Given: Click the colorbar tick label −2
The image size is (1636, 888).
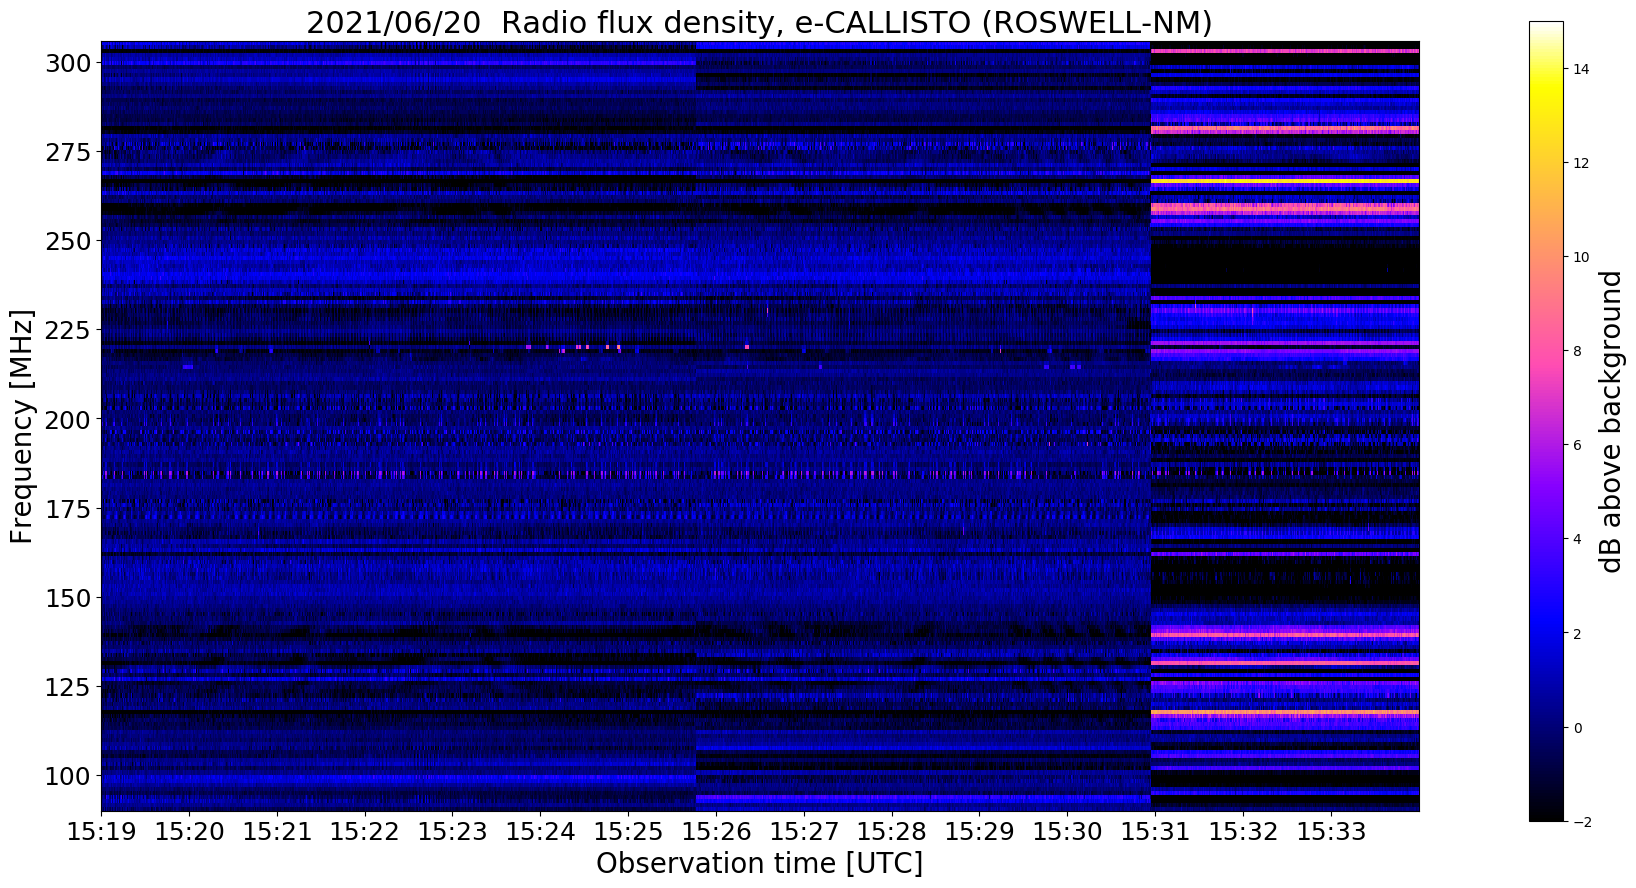Looking at the screenshot, I should (x=1581, y=821).
